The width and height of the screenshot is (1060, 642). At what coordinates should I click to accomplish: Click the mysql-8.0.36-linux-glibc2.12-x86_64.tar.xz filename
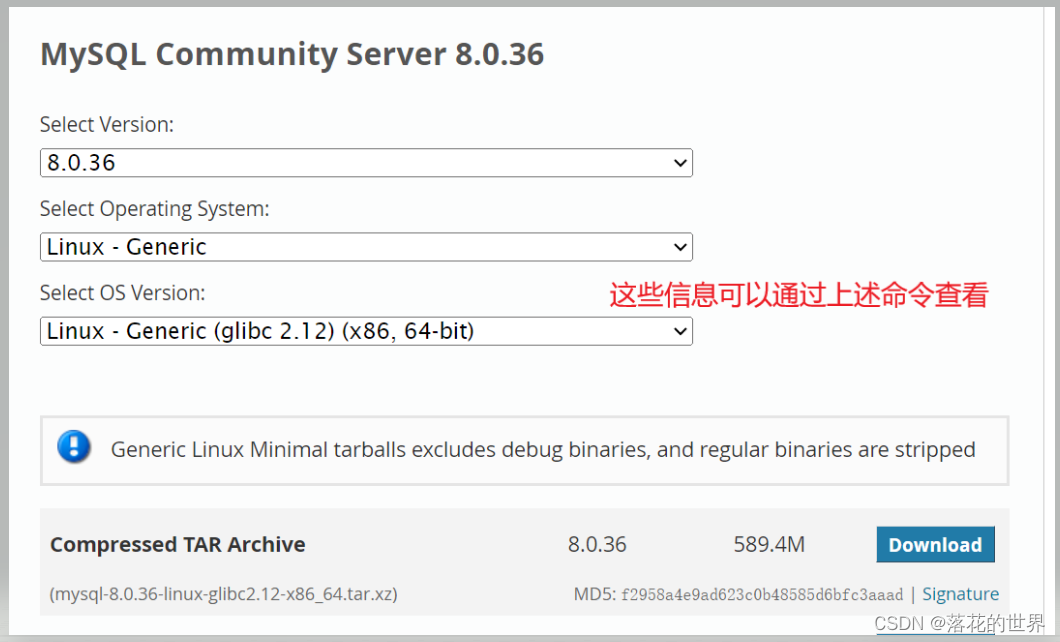[223, 594]
